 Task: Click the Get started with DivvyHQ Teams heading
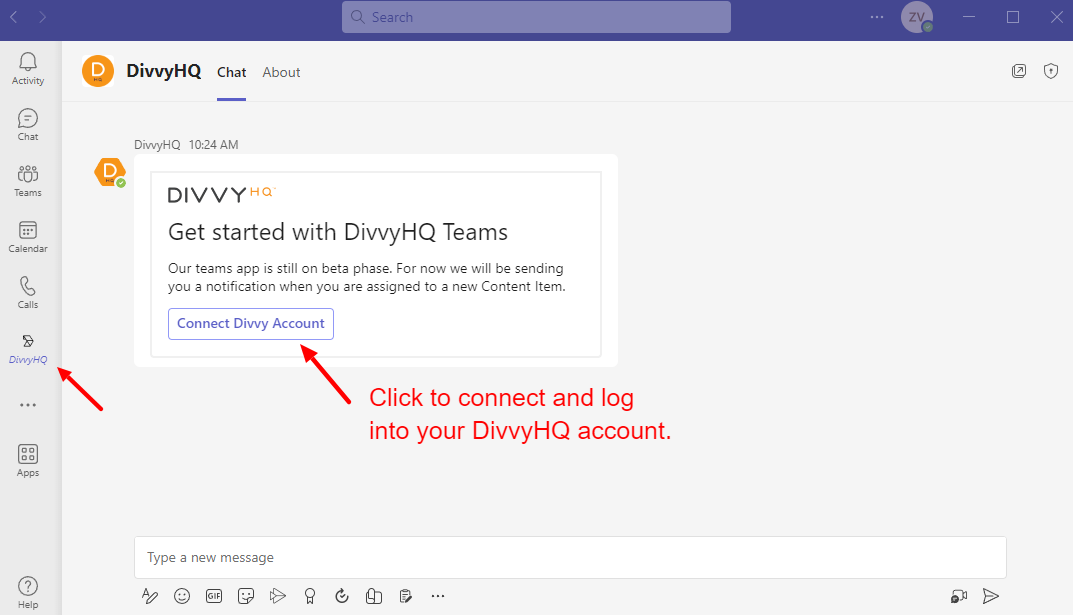(338, 233)
